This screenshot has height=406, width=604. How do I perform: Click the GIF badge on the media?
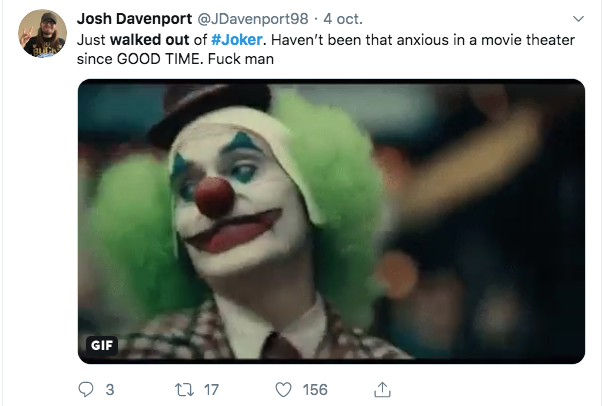[101, 346]
